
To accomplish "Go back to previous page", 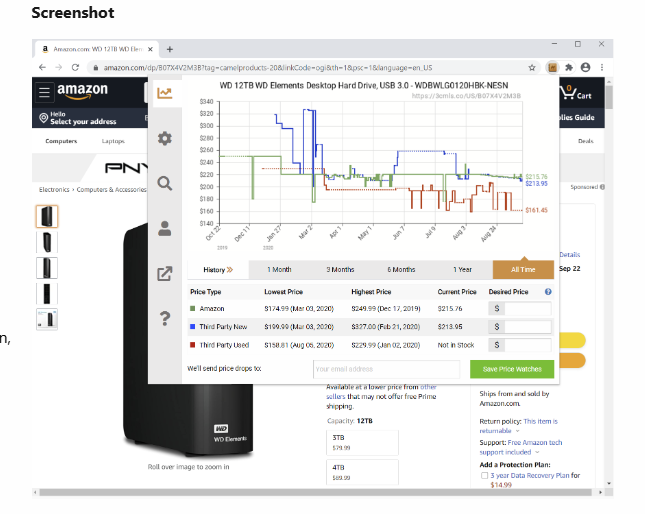I will [42, 67].
